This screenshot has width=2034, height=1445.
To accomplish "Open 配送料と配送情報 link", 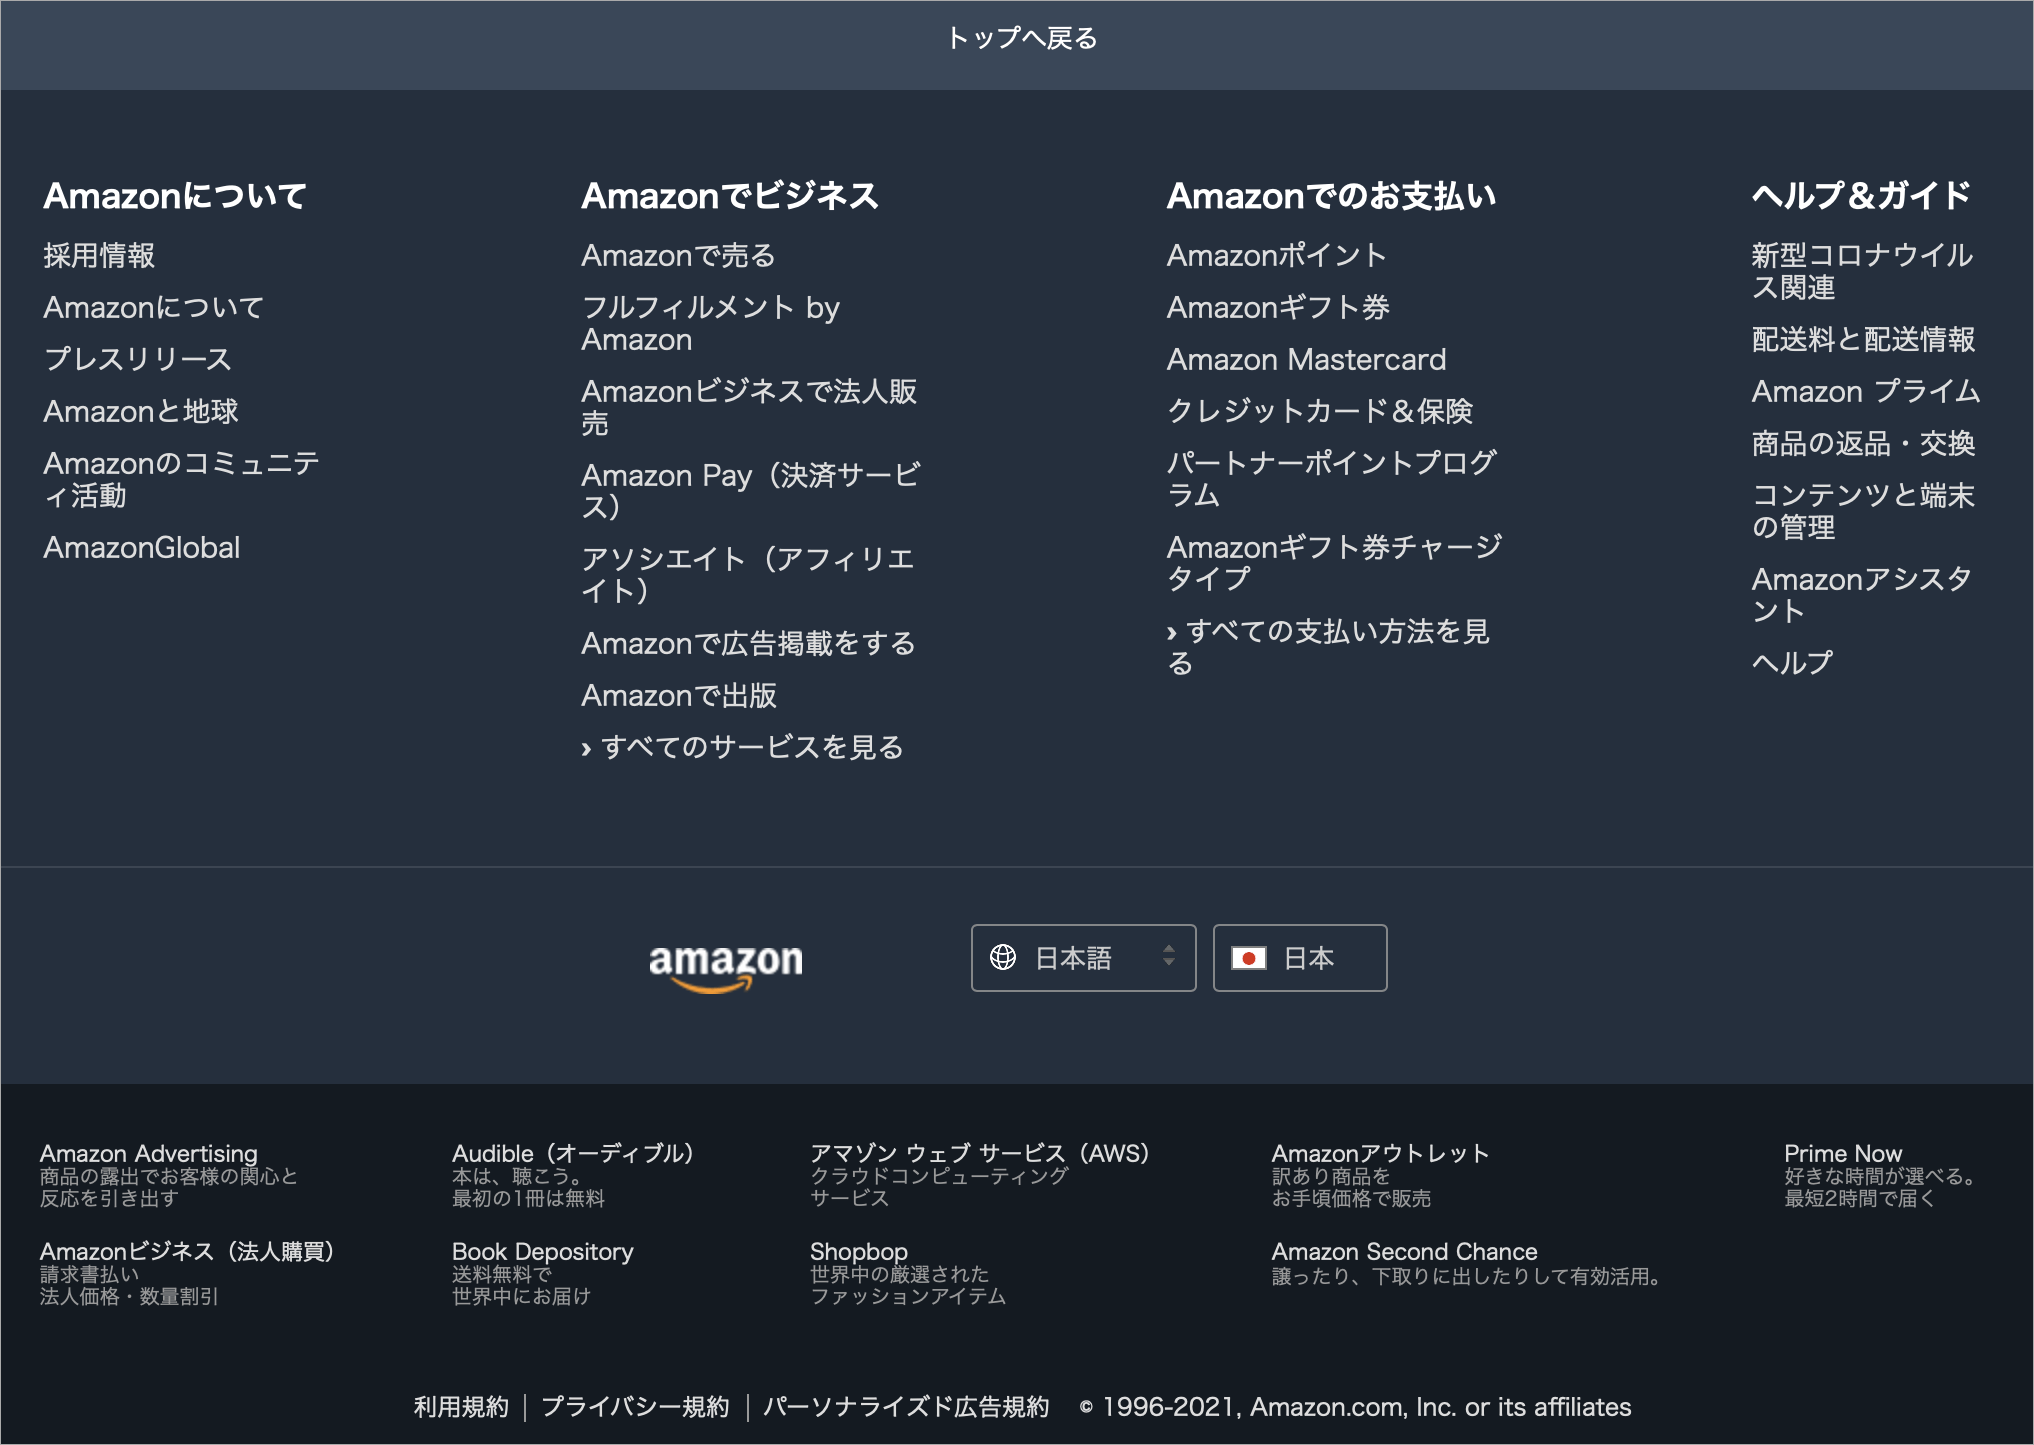I will (x=1864, y=340).
